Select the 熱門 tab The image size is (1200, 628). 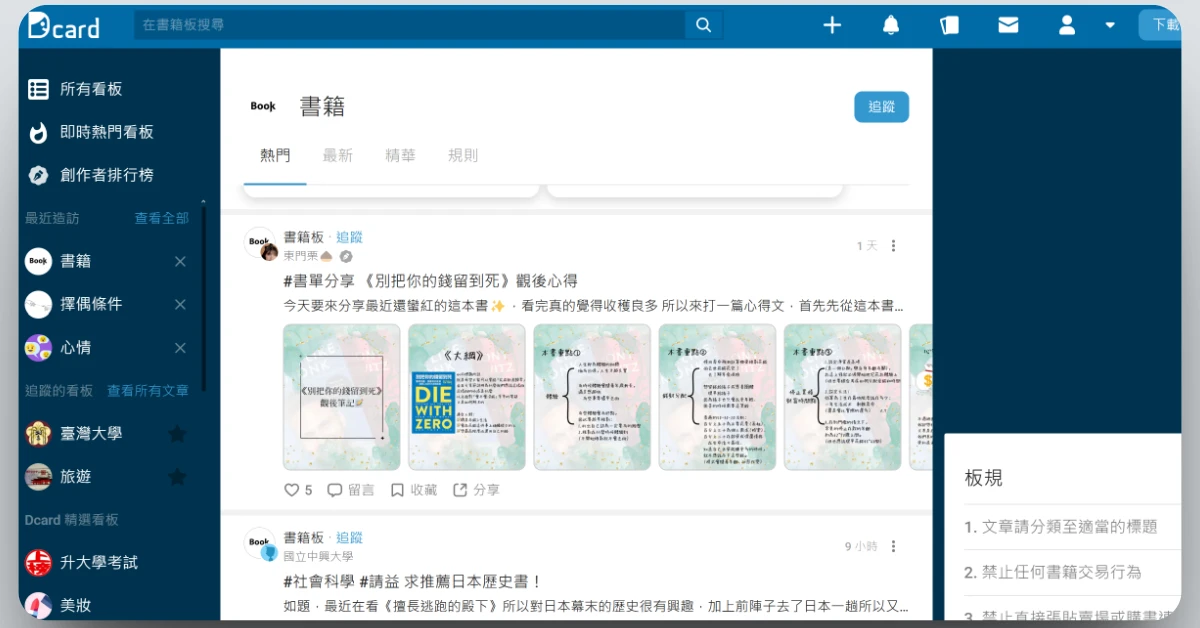(x=275, y=156)
